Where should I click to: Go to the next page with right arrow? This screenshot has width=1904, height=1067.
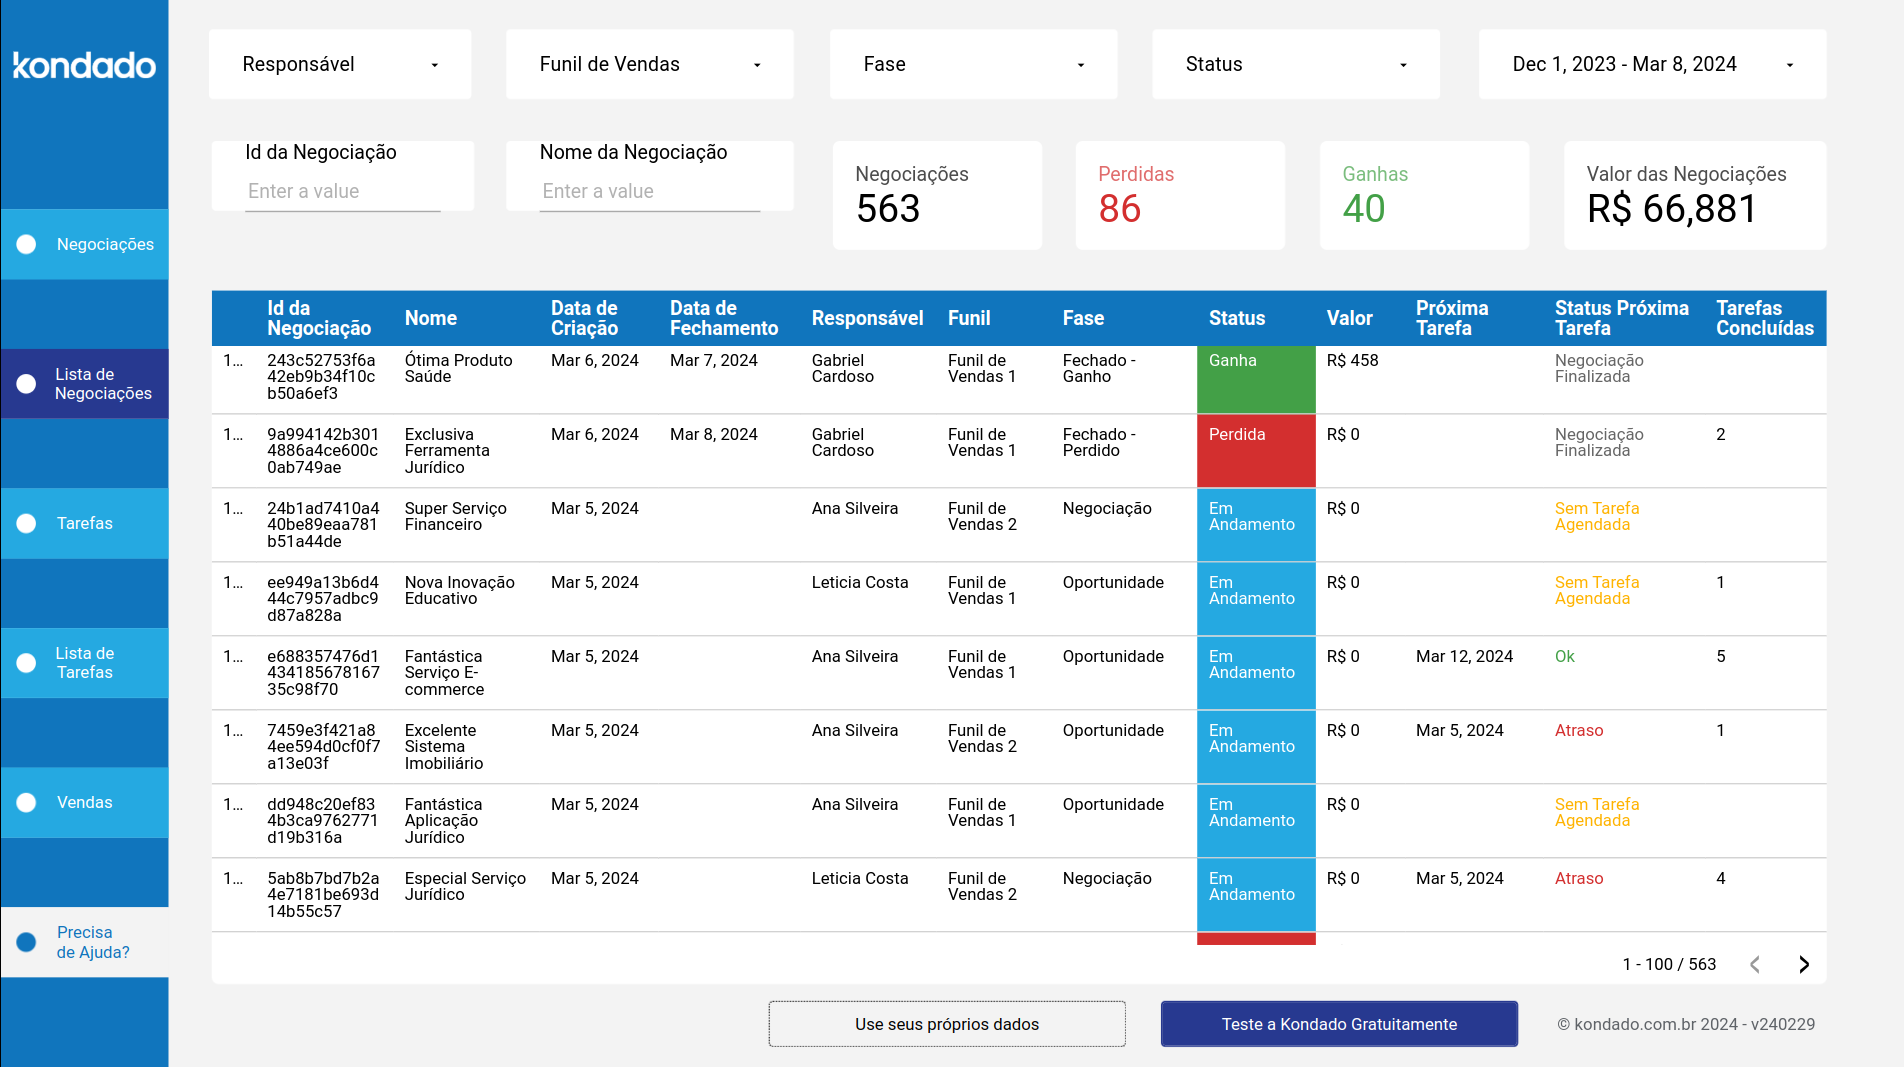pyautogui.click(x=1805, y=964)
